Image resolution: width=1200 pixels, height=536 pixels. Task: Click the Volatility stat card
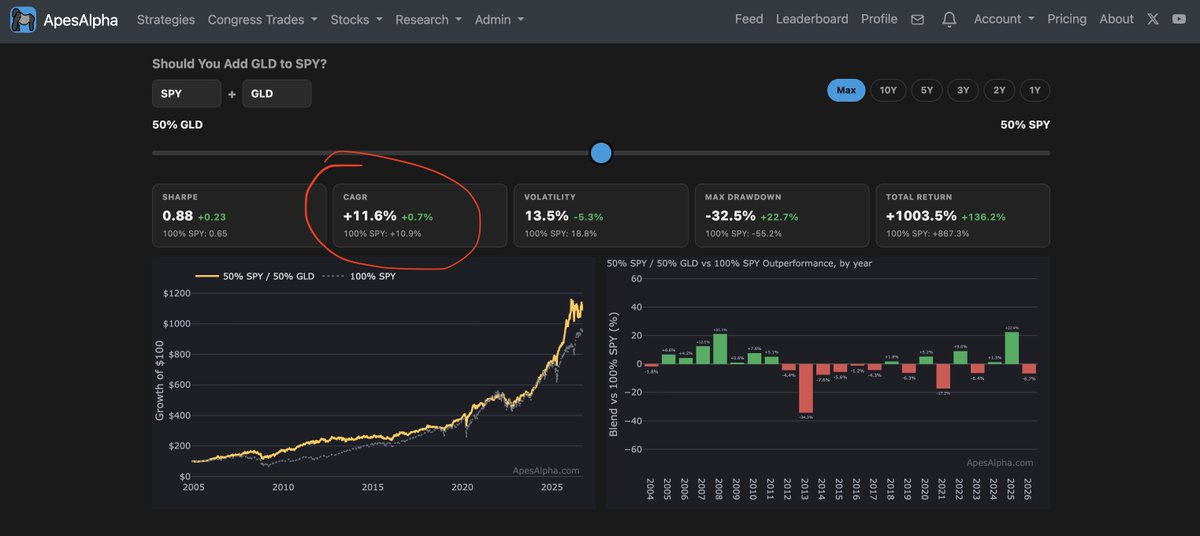(x=601, y=215)
